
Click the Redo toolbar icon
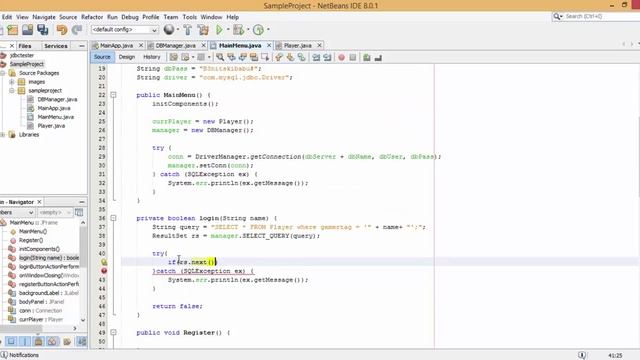click(77, 30)
